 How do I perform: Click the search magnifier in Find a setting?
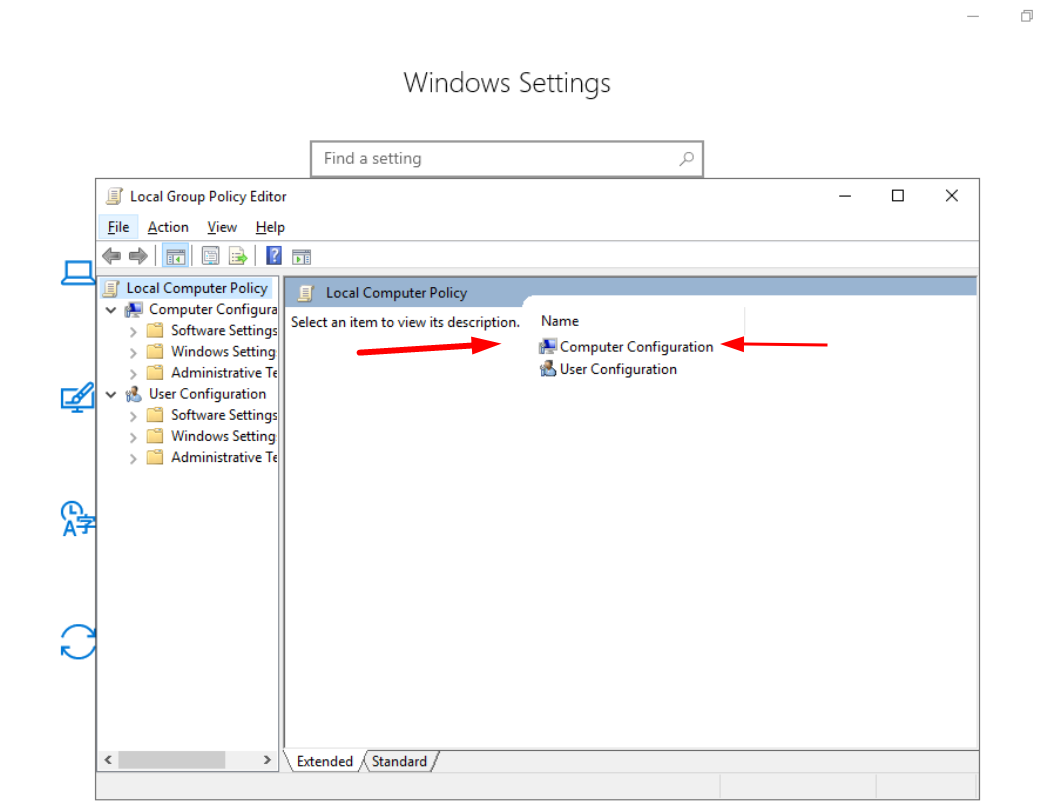[686, 159]
